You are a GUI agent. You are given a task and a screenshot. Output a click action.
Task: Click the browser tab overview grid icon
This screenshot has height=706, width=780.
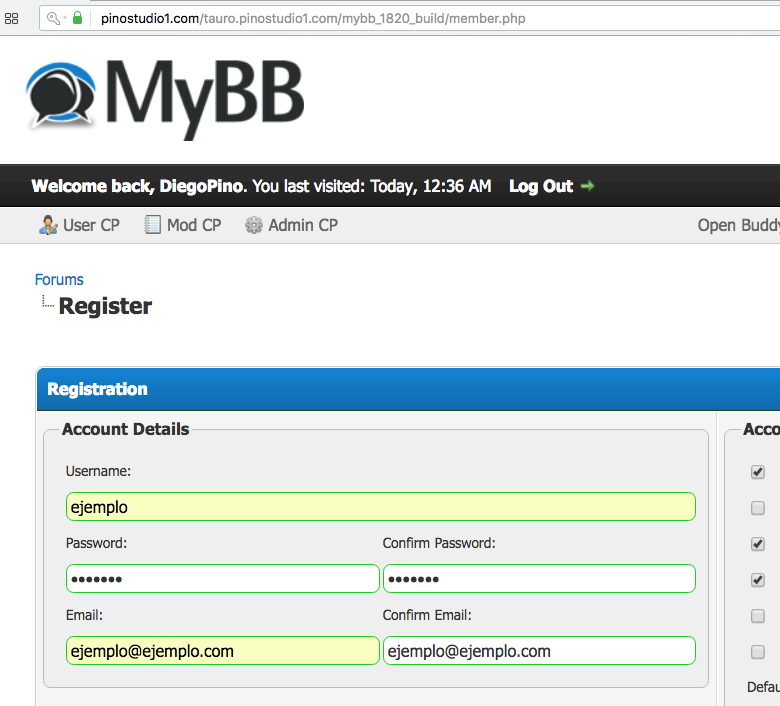coord(11,19)
